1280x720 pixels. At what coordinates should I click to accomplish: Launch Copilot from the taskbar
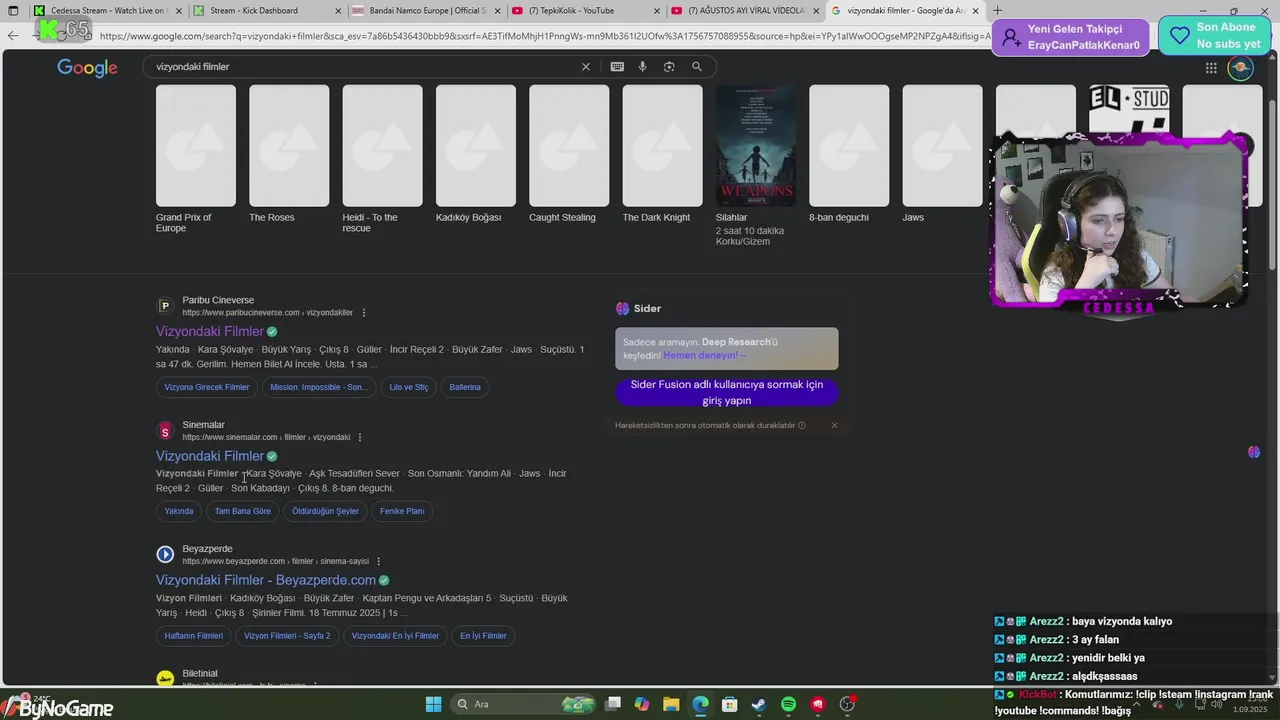click(x=642, y=704)
